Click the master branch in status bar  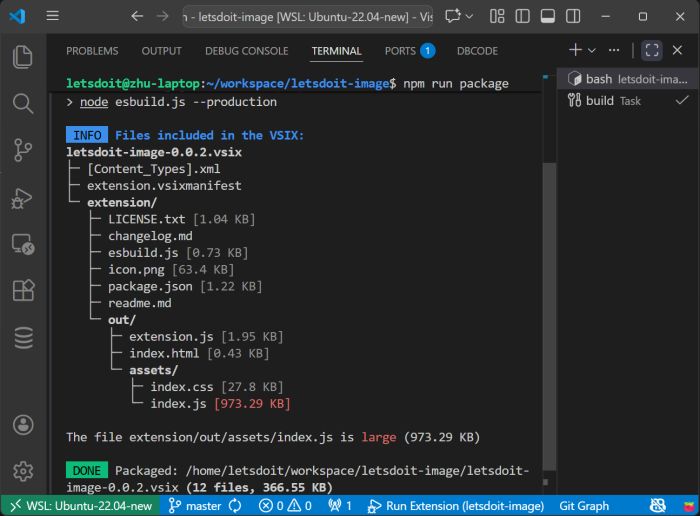pos(203,506)
